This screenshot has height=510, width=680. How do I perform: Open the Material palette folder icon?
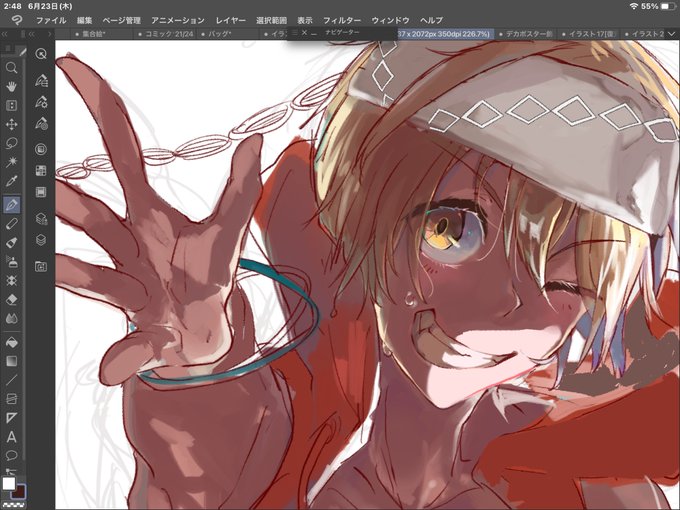[41, 267]
